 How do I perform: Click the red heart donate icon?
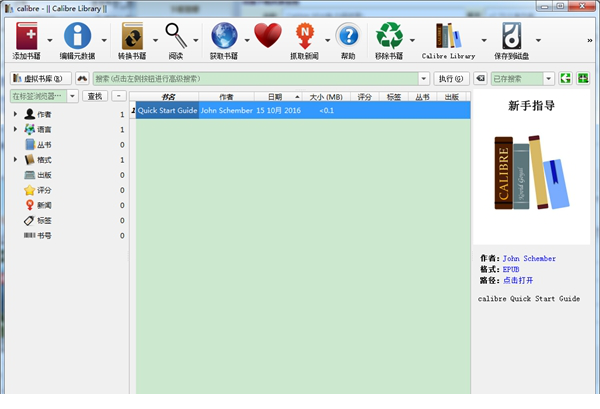pos(268,36)
